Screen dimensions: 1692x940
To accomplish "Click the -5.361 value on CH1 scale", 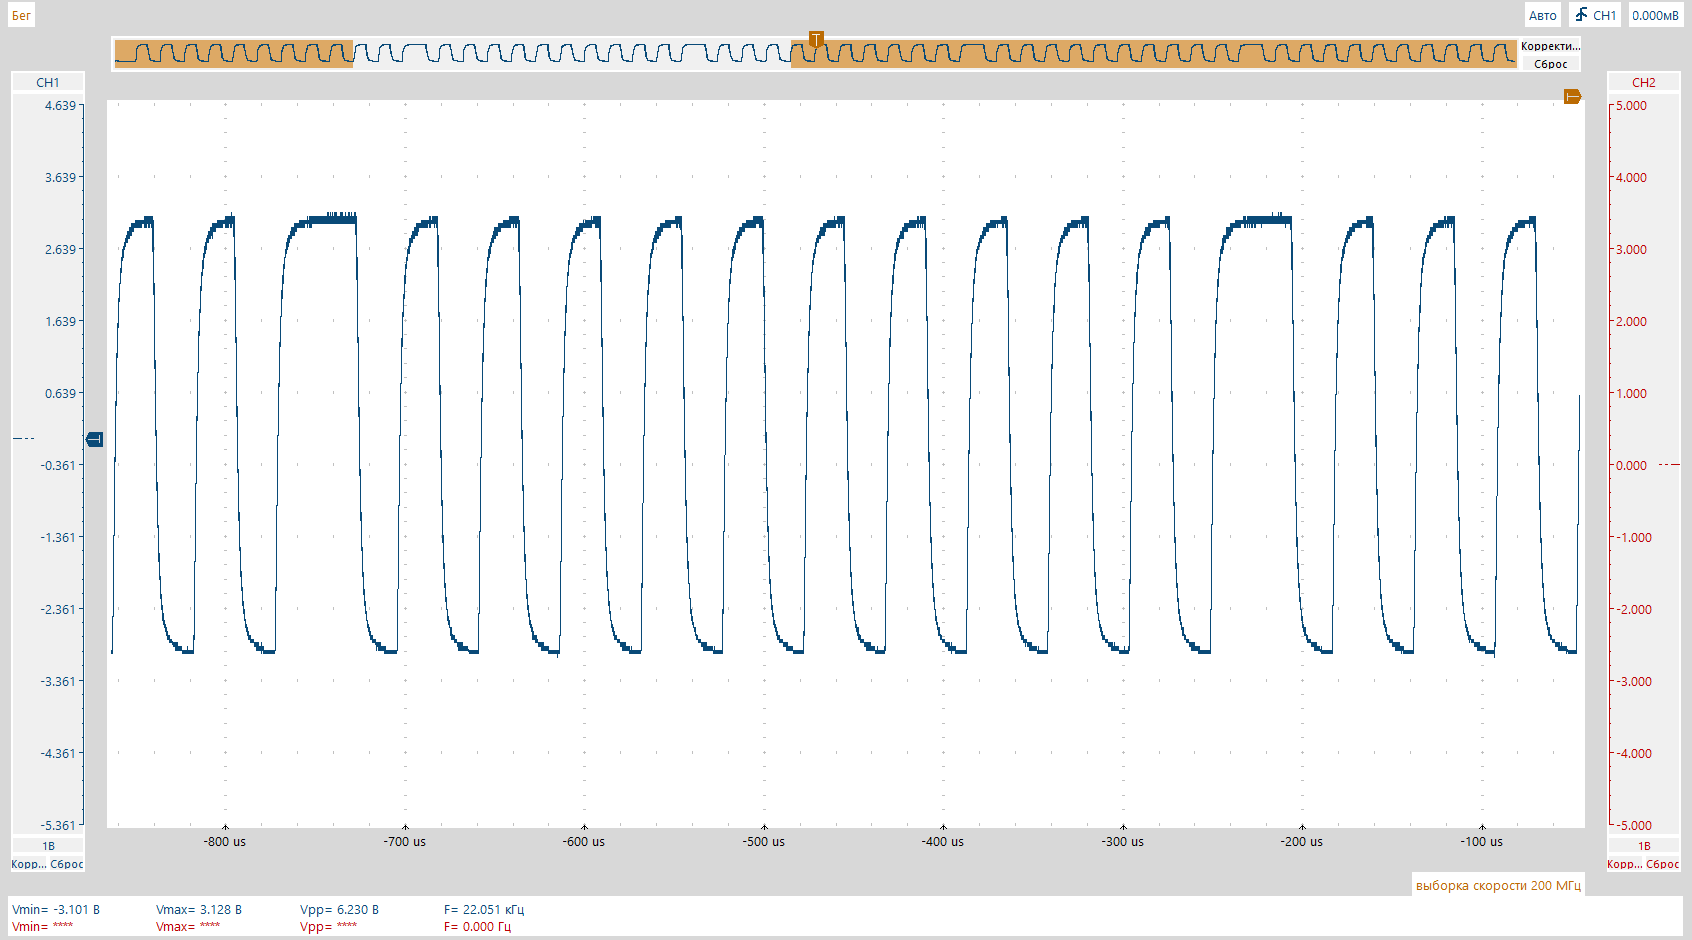I will click(58, 825).
